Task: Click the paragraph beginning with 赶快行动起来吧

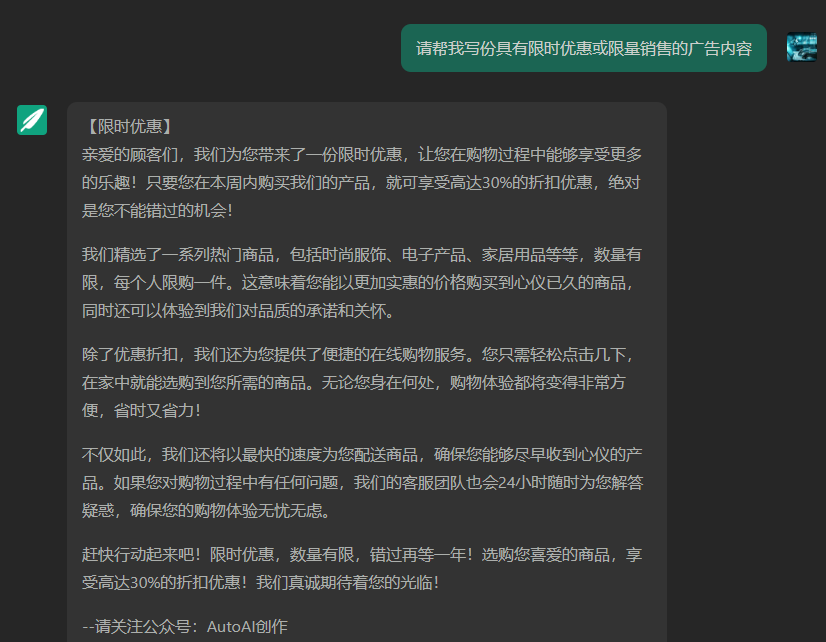Action: coord(360,567)
